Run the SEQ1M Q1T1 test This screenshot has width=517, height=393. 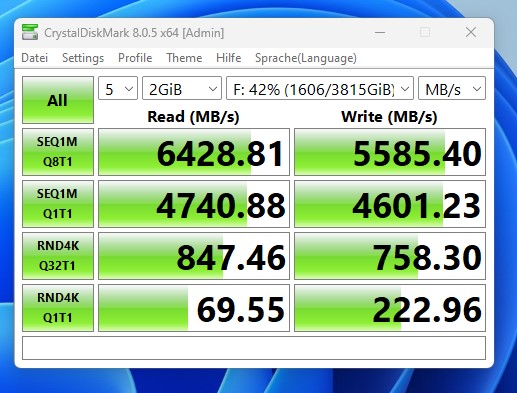click(x=58, y=204)
